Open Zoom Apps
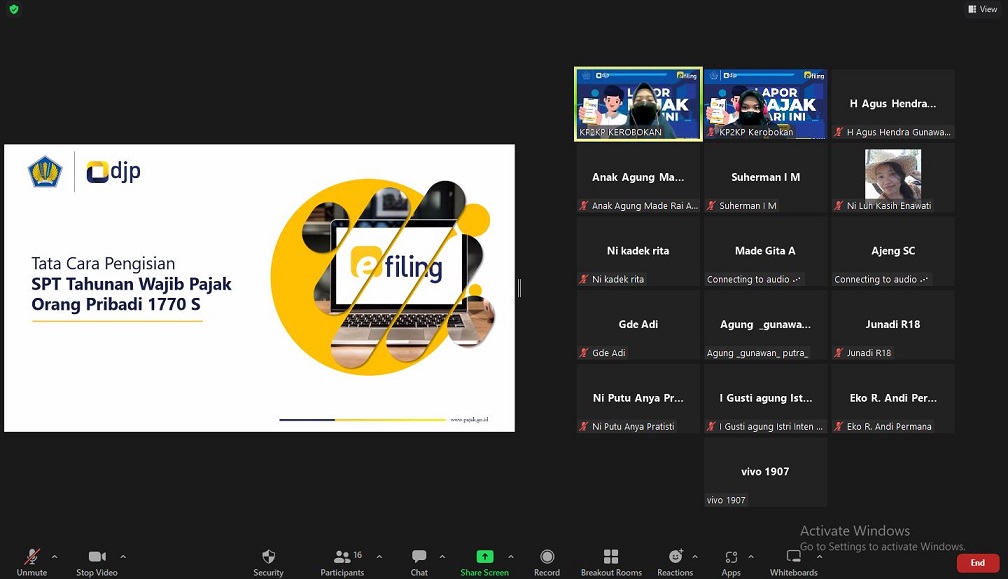Image resolution: width=1008 pixels, height=579 pixels. pos(731,562)
